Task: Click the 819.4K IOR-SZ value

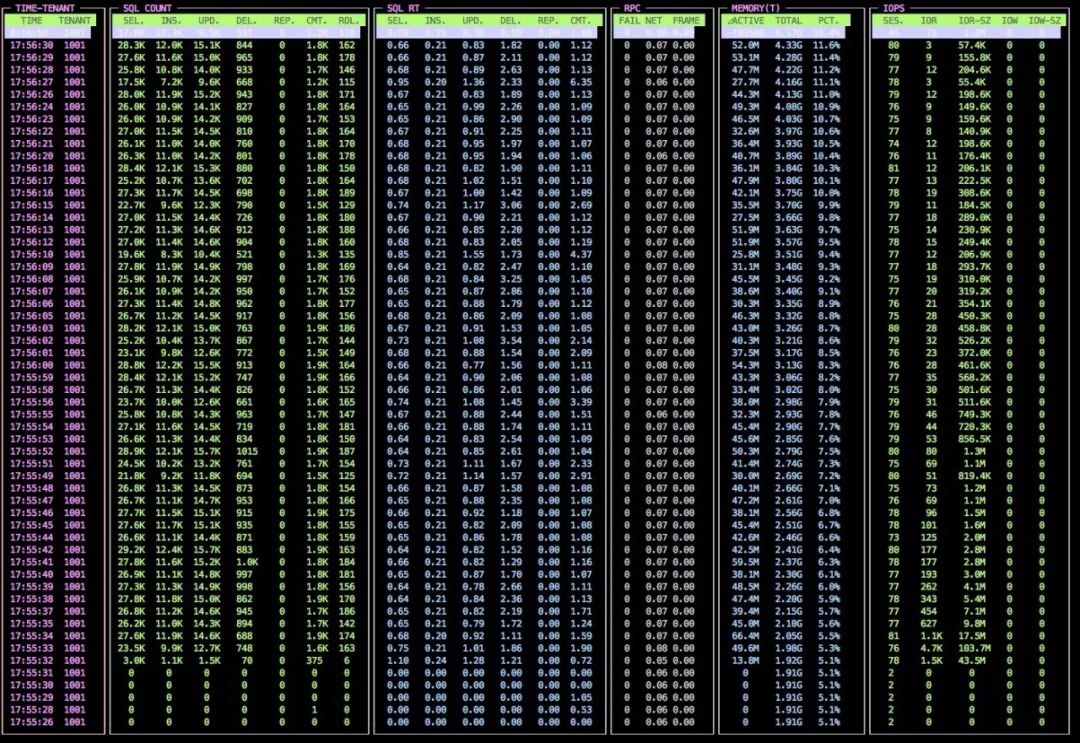Action: pos(974,476)
